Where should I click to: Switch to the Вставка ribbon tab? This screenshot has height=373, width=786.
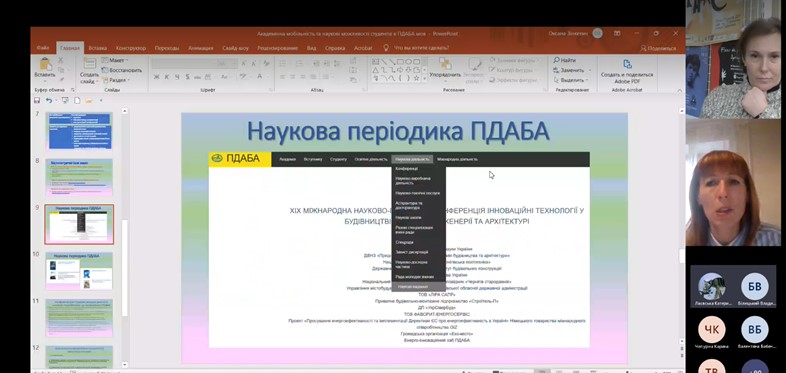98,48
